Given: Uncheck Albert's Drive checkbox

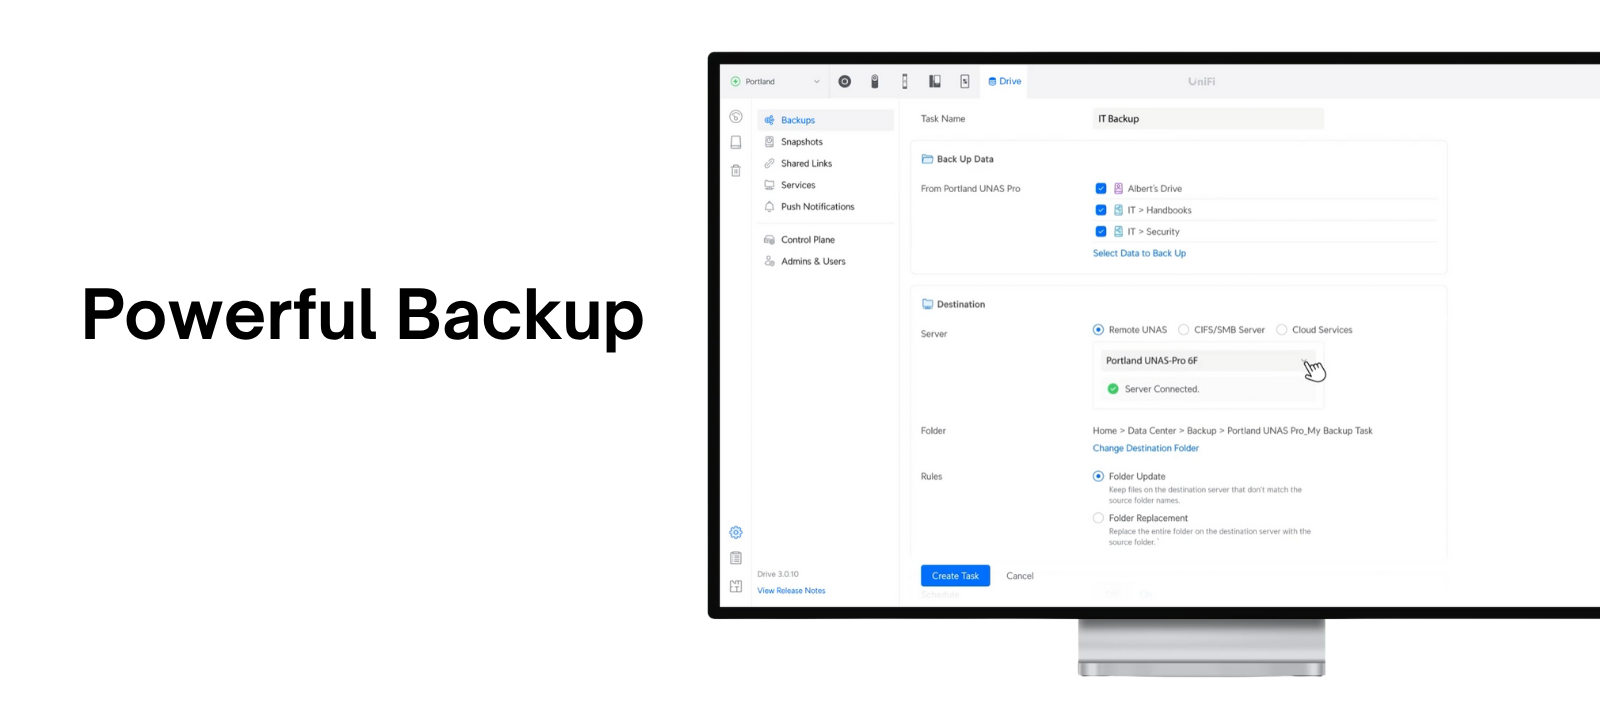Looking at the screenshot, I should (x=1101, y=189).
